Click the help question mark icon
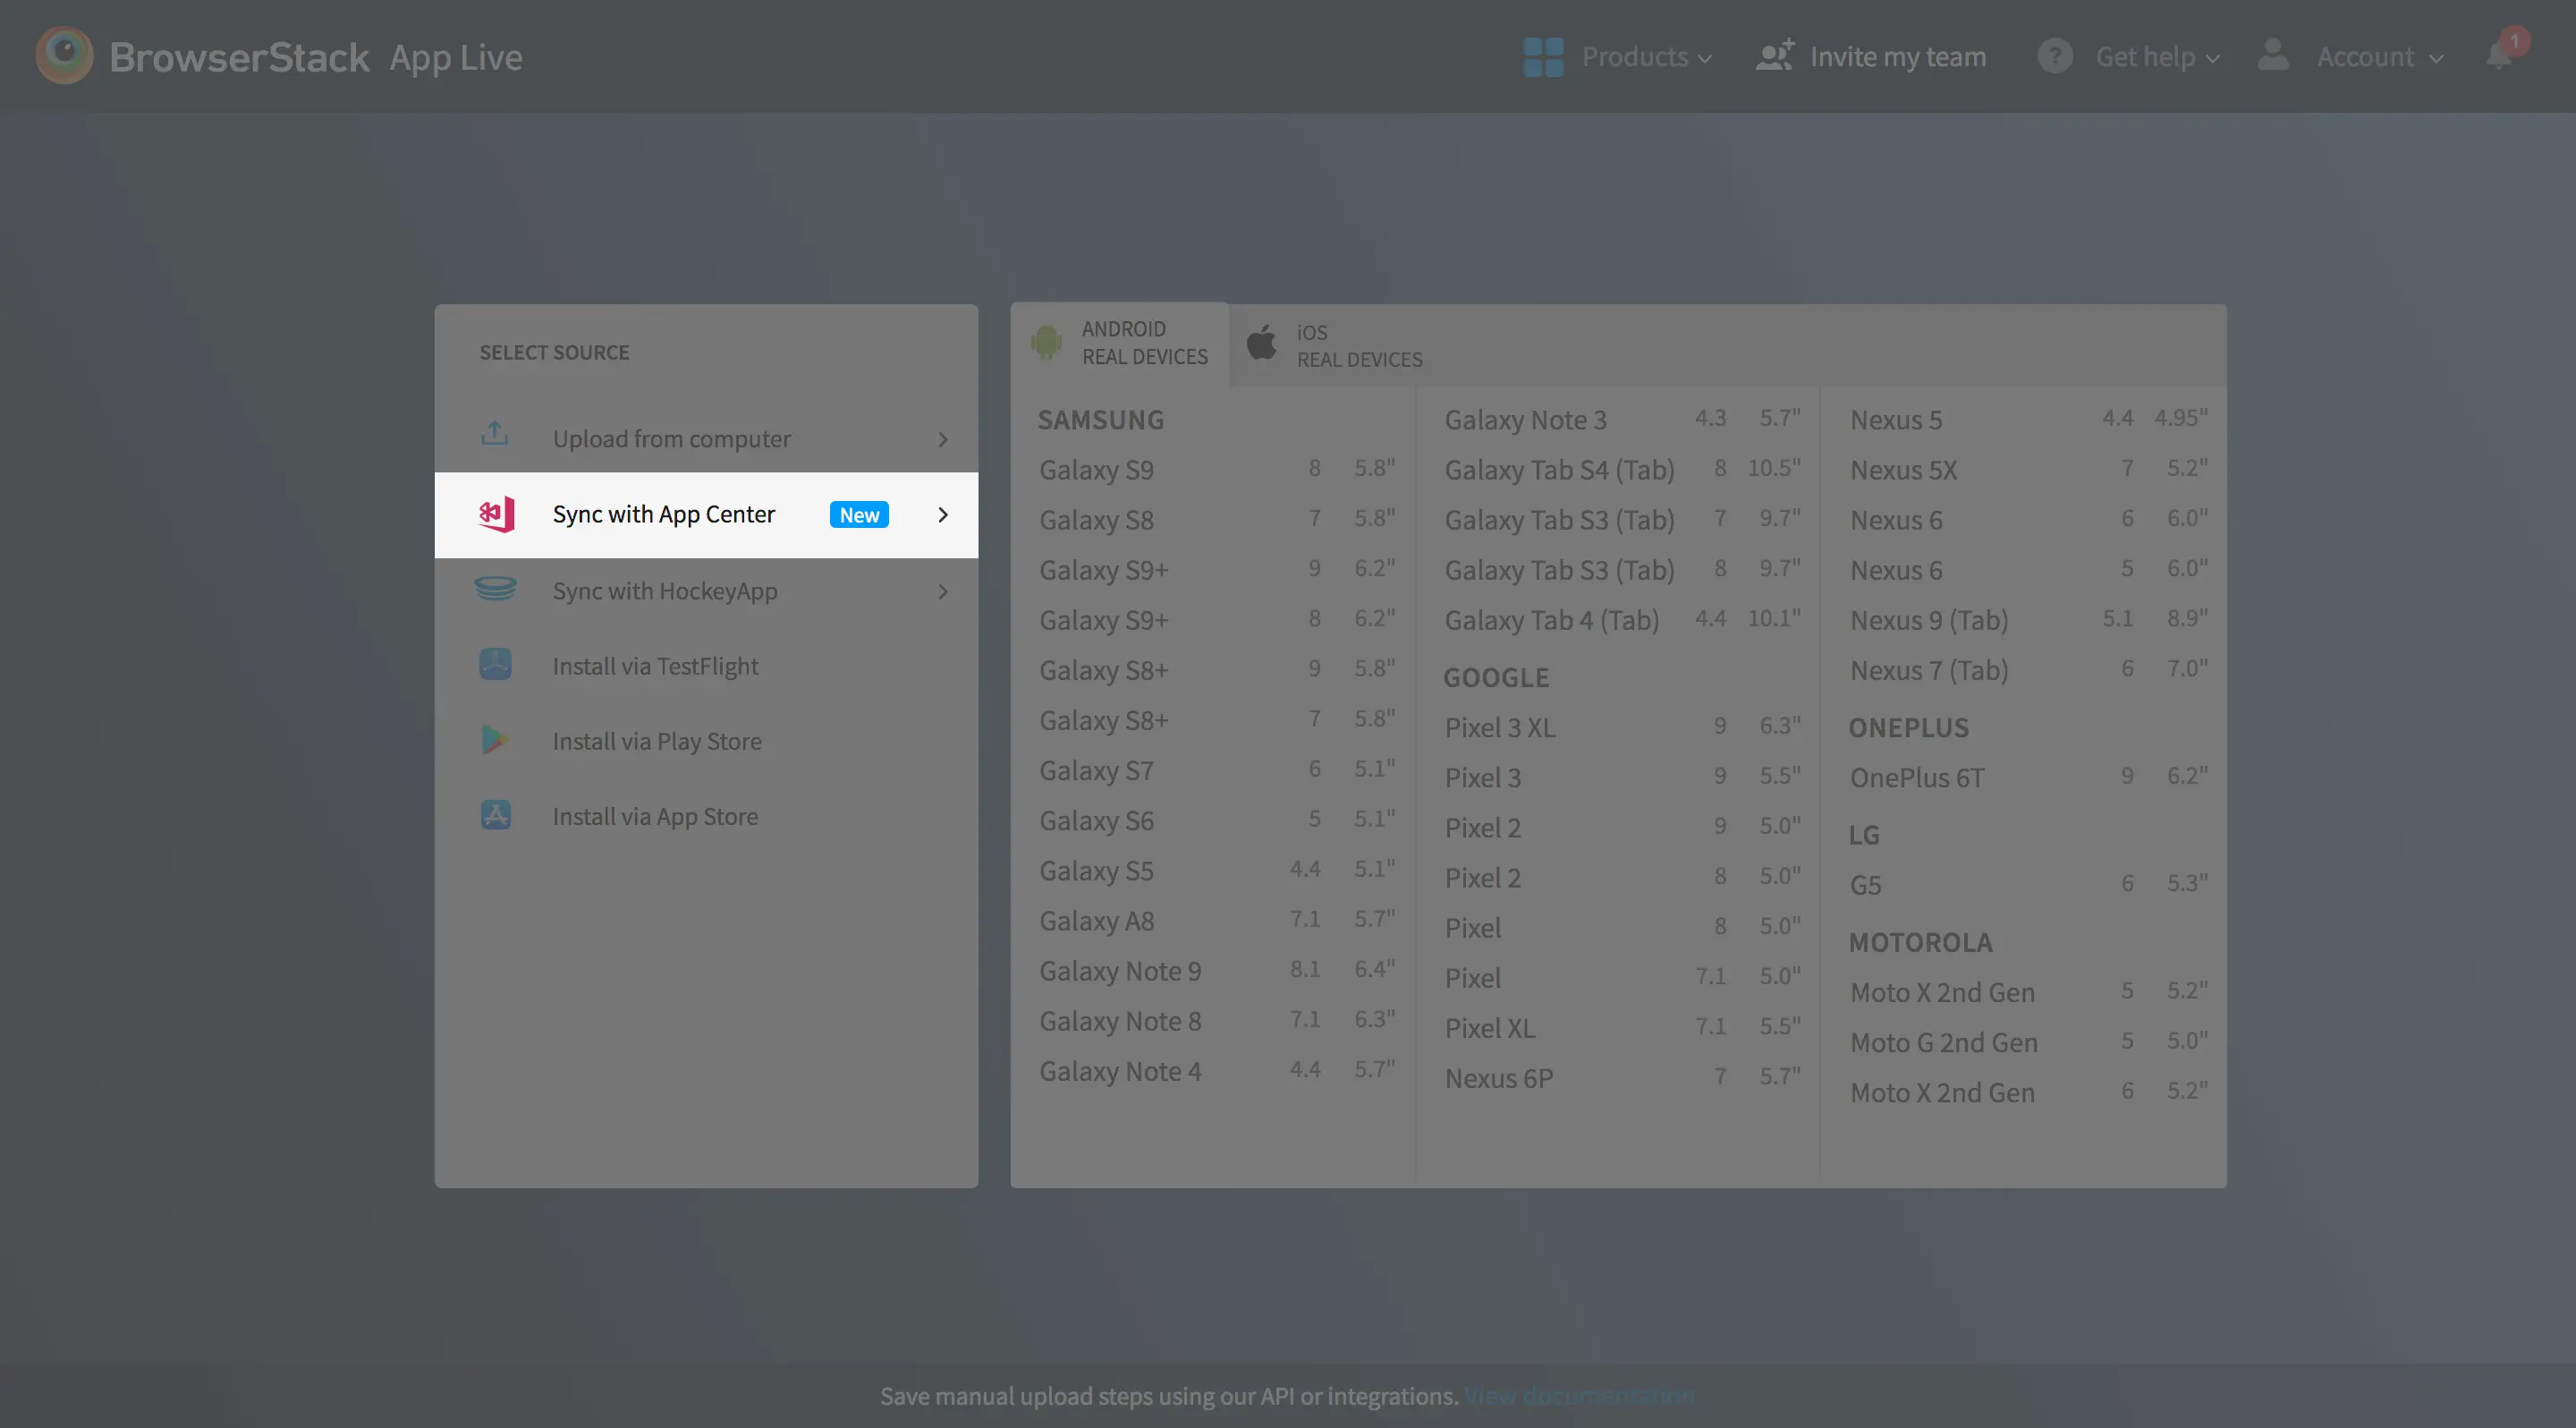 2055,57
